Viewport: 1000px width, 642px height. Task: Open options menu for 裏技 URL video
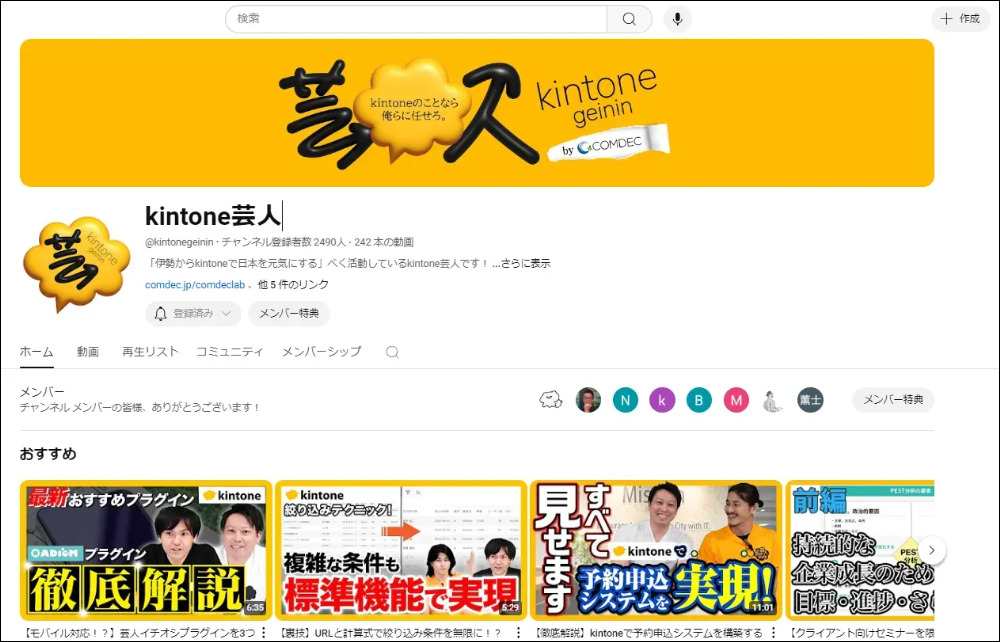(x=518, y=633)
